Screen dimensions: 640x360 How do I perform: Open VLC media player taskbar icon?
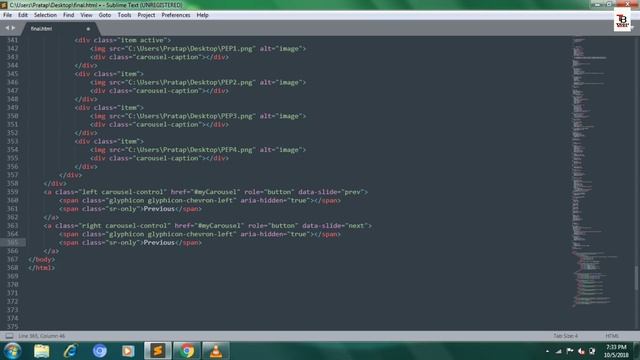[x=216, y=351]
